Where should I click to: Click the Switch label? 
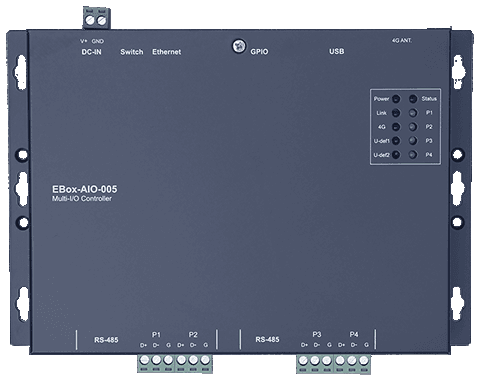[x=132, y=52]
